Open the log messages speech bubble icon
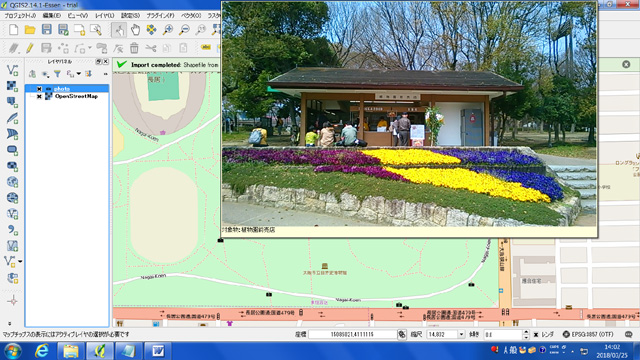Screen dimensions: 640x360 pyautogui.click(x=629, y=334)
